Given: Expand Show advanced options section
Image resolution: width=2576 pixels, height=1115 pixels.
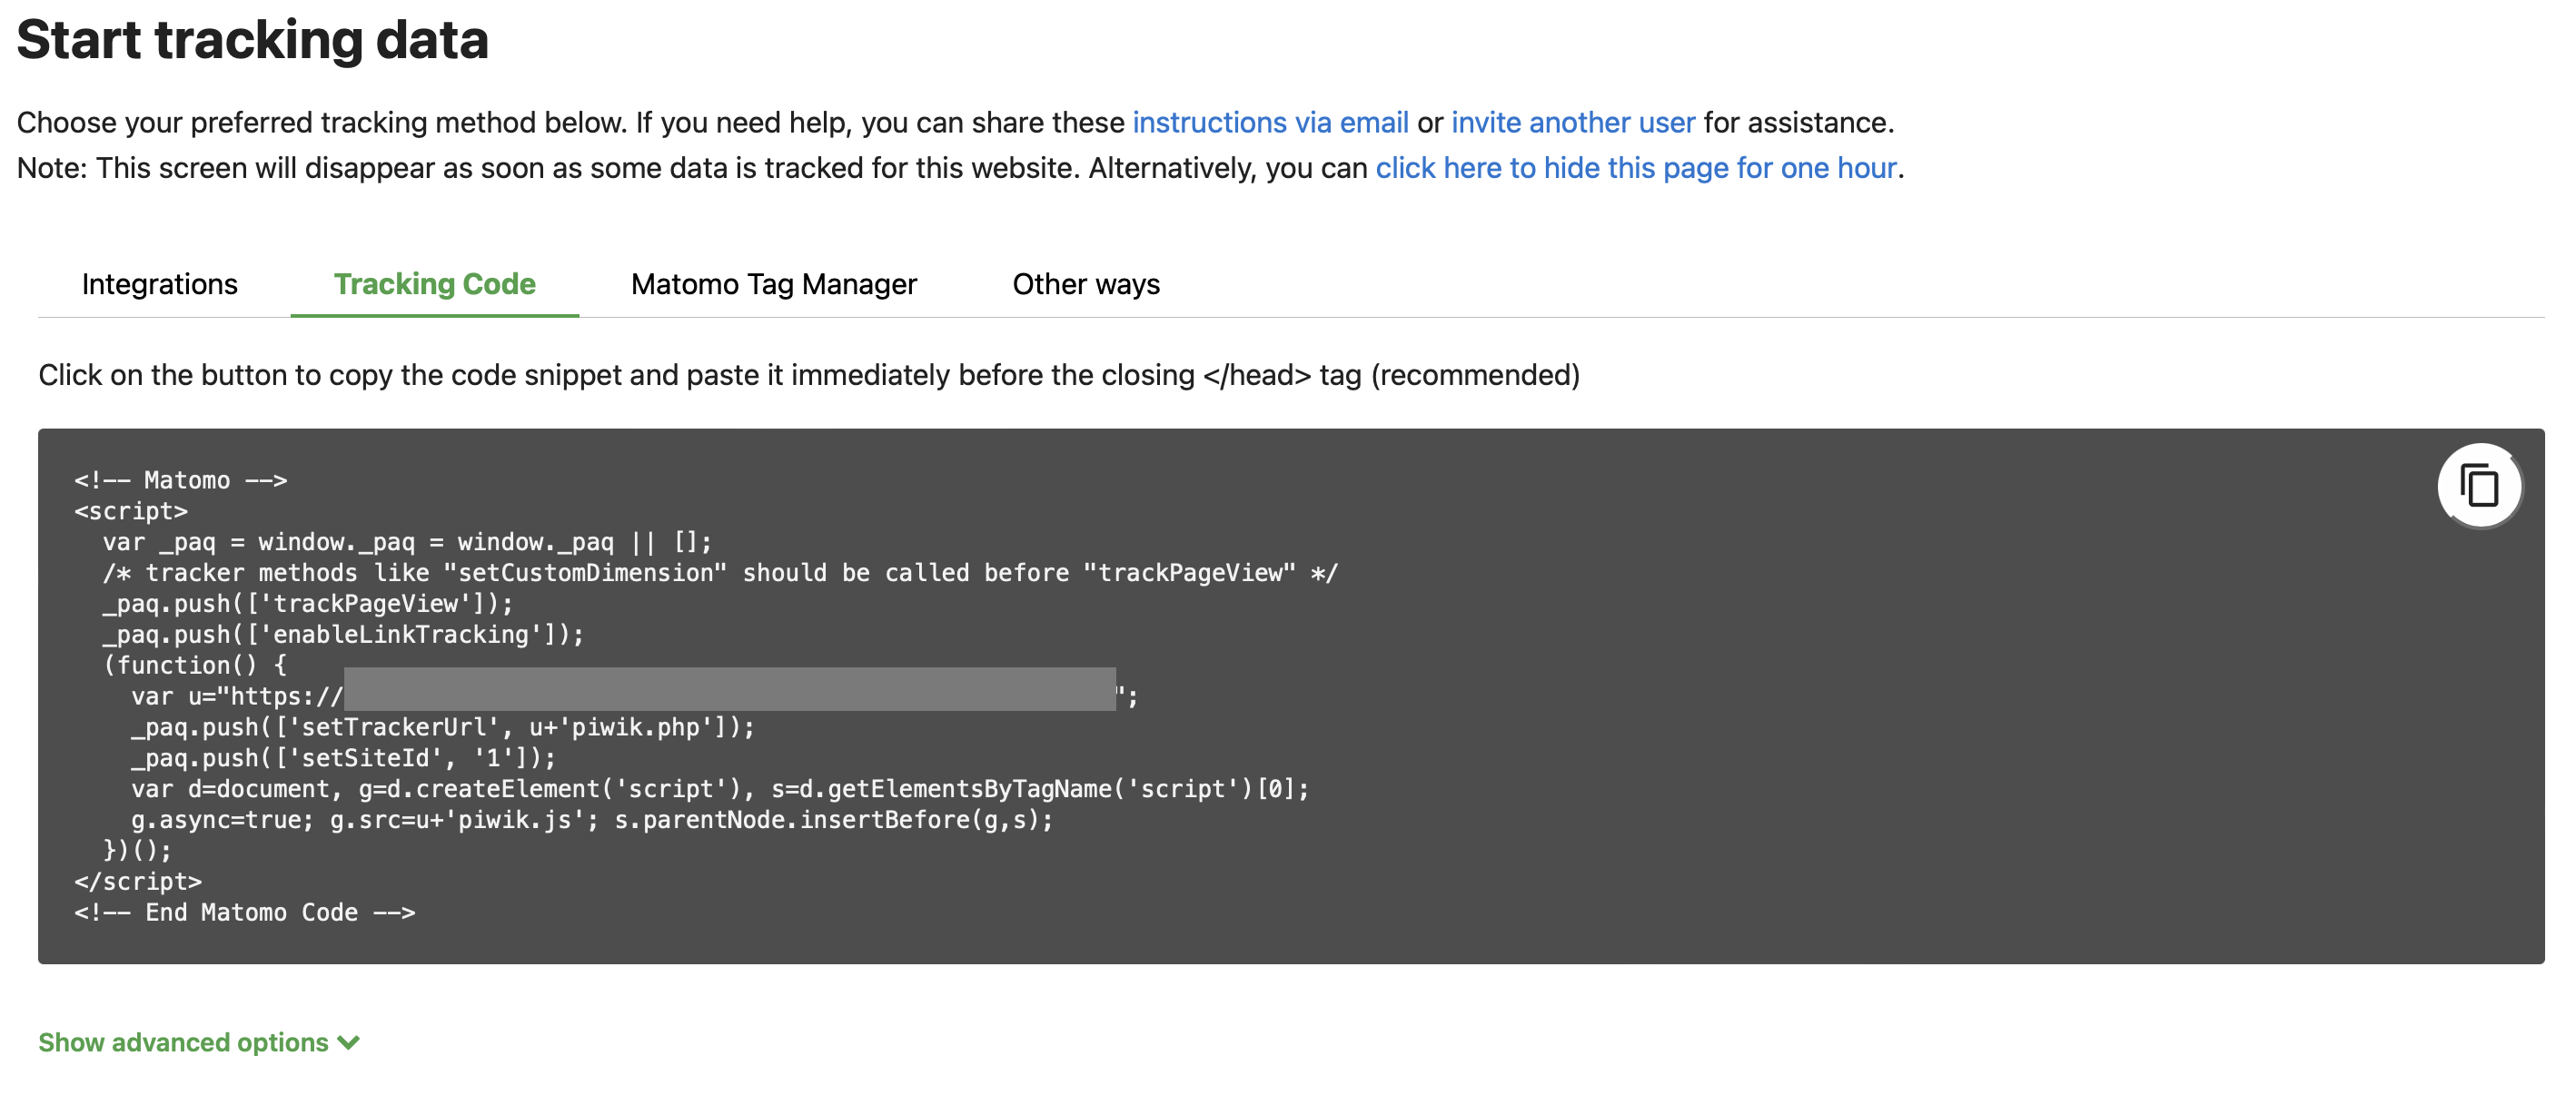Looking at the screenshot, I should (x=195, y=1041).
